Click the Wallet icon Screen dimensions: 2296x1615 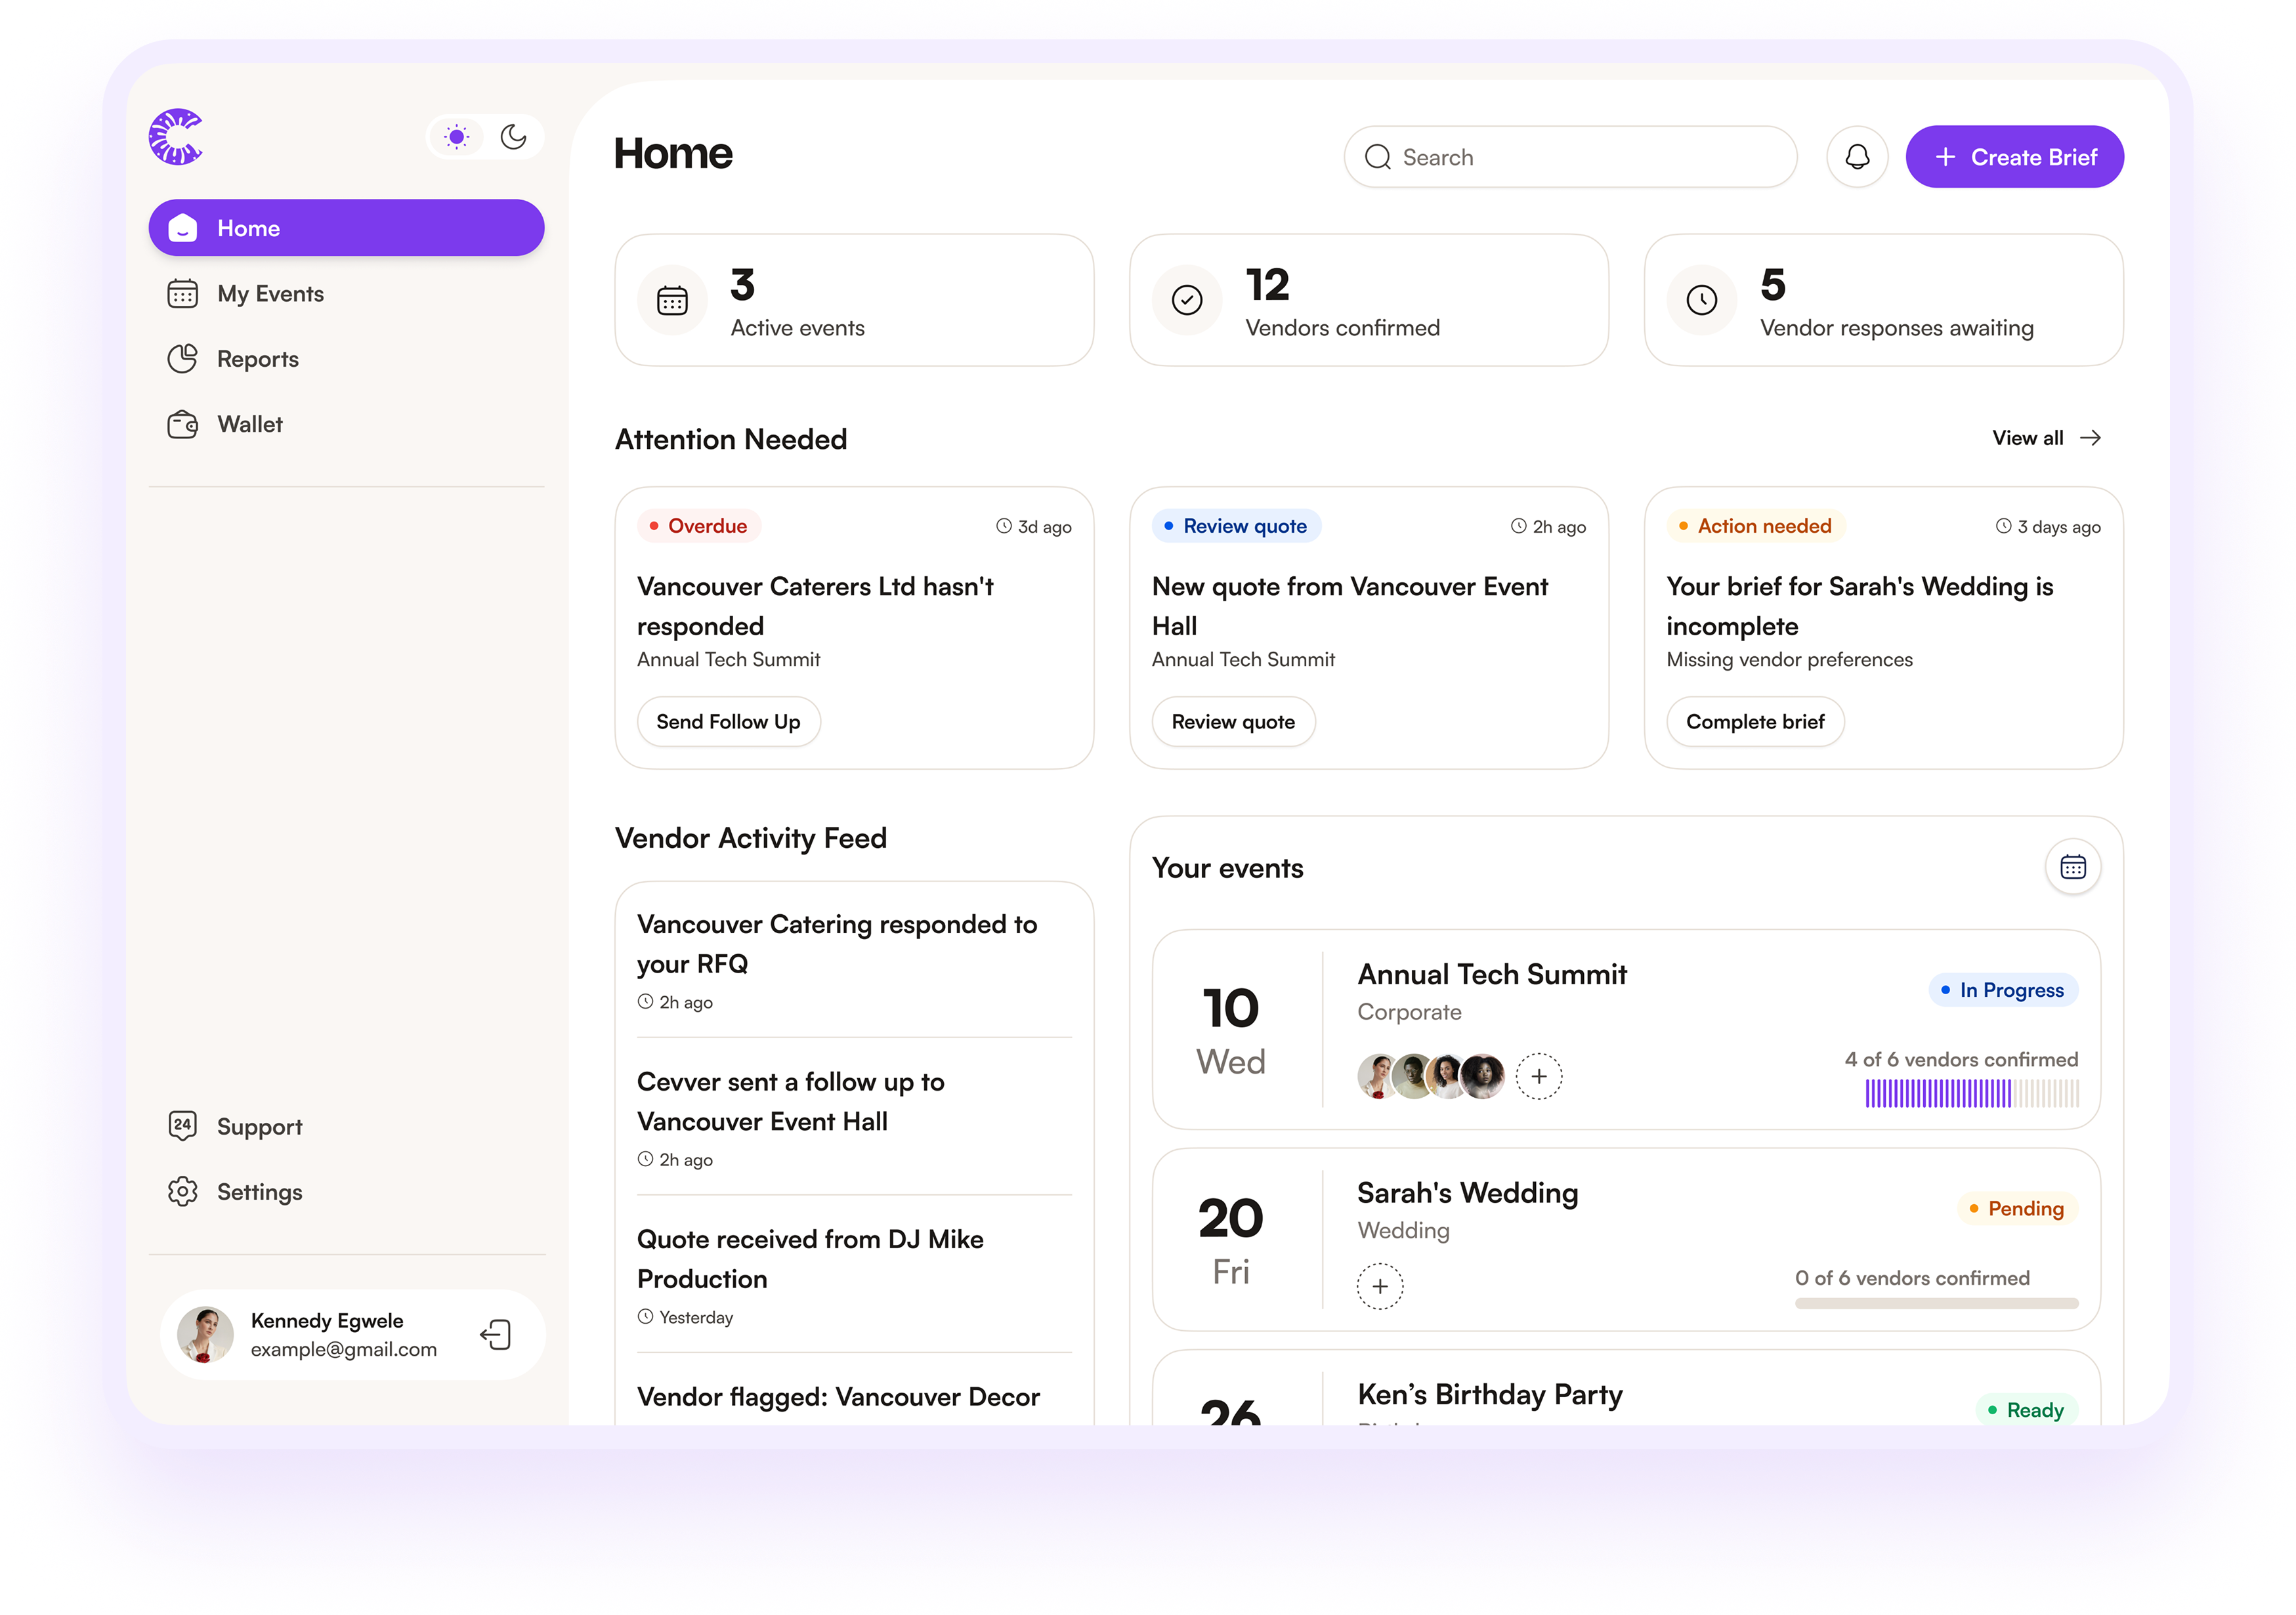[182, 424]
